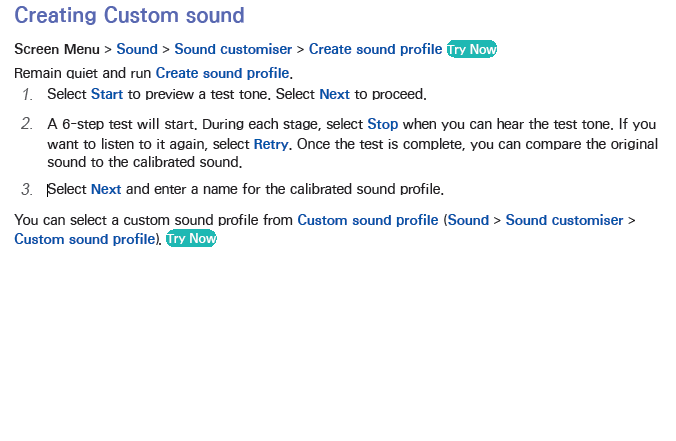Click the Next link in step 3
The image size is (676, 441).
[x=106, y=189]
